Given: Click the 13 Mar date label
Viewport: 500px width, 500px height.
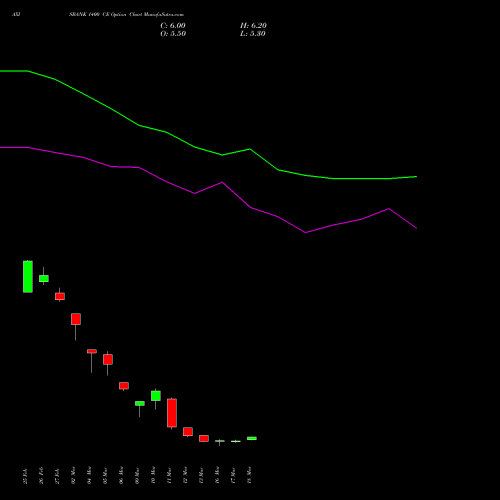Looking at the screenshot, I should (x=202, y=476).
